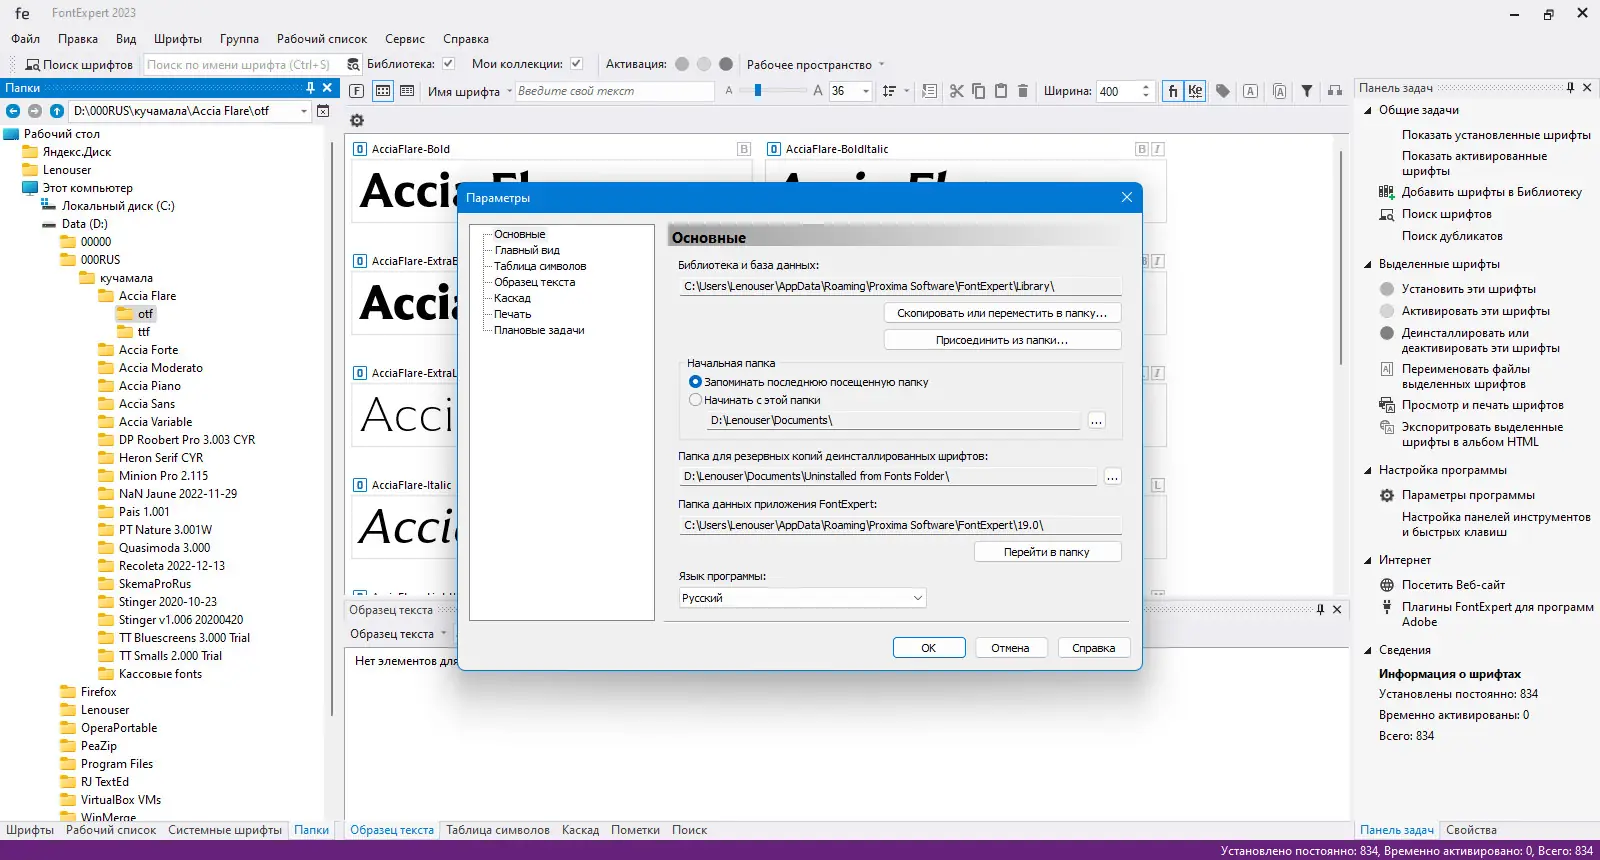Click the scissors Cut icon
This screenshot has height=860, width=1600.
tap(957, 91)
